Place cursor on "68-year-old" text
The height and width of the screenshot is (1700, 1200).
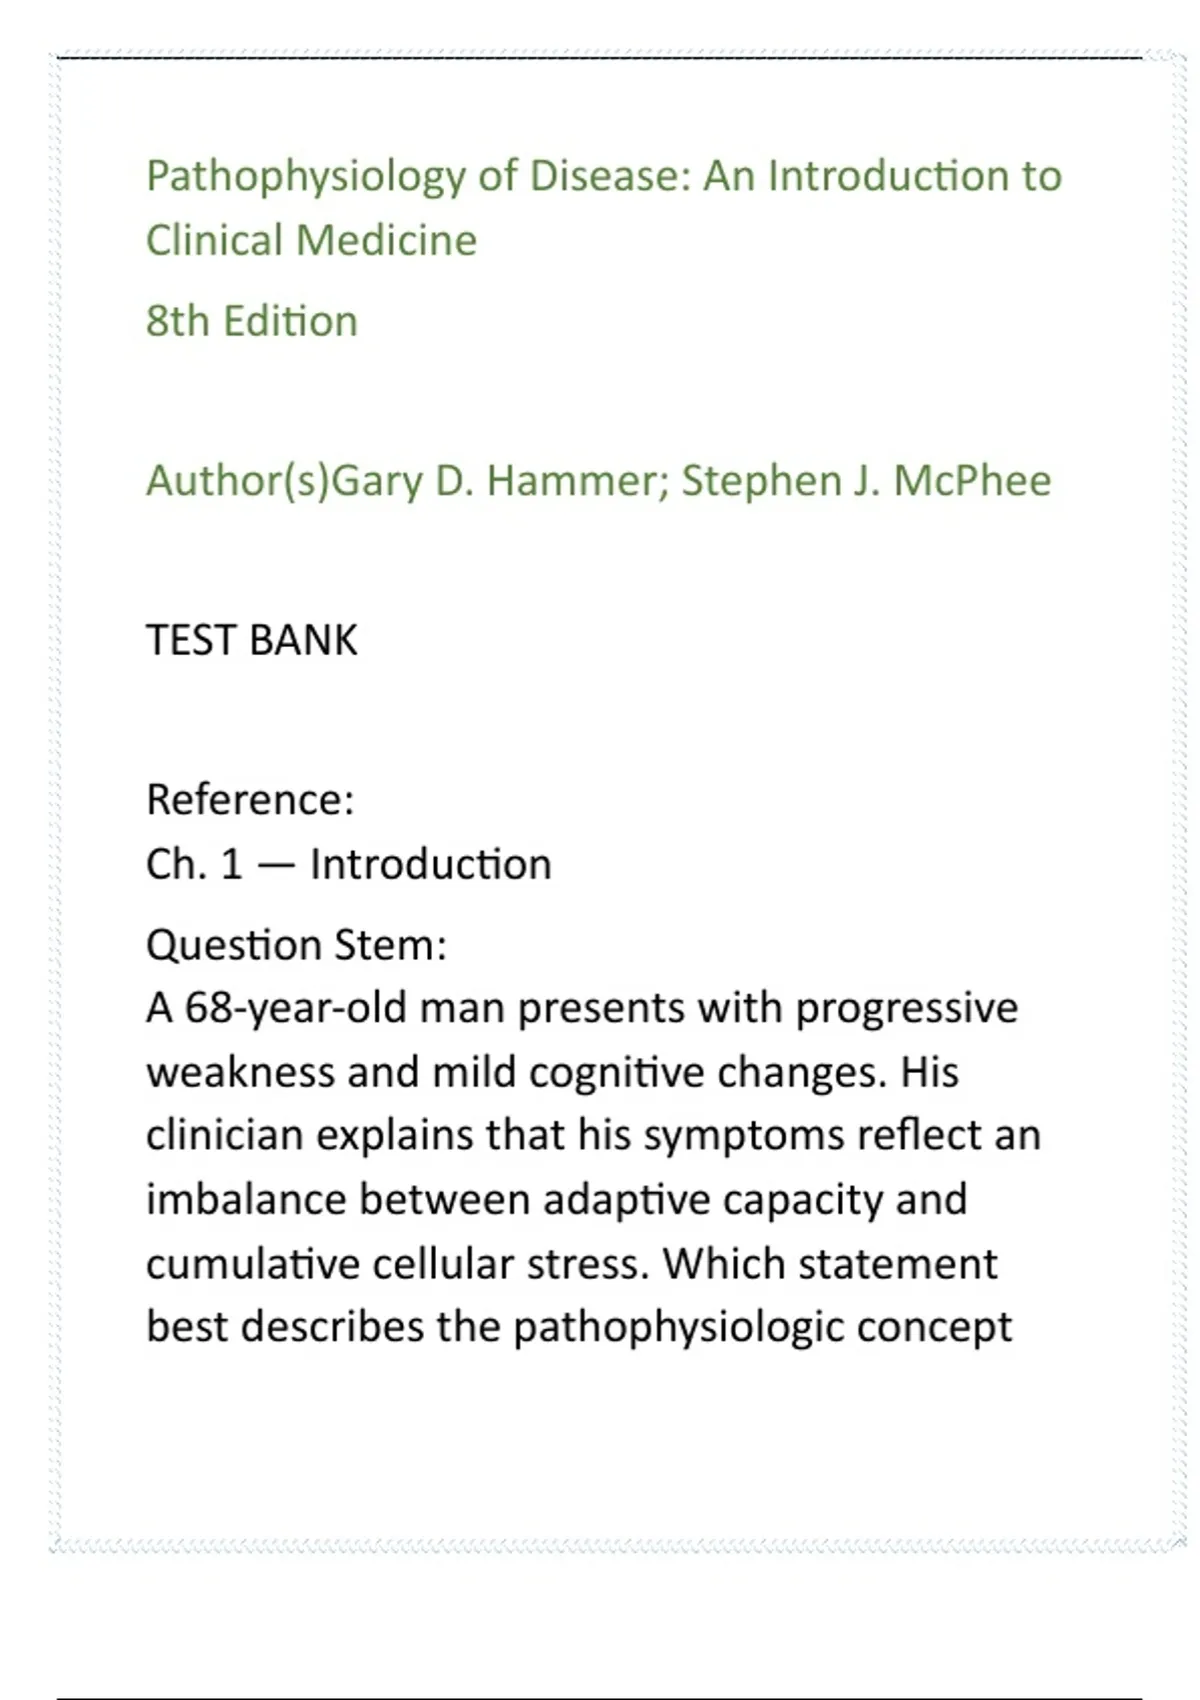295,1008
